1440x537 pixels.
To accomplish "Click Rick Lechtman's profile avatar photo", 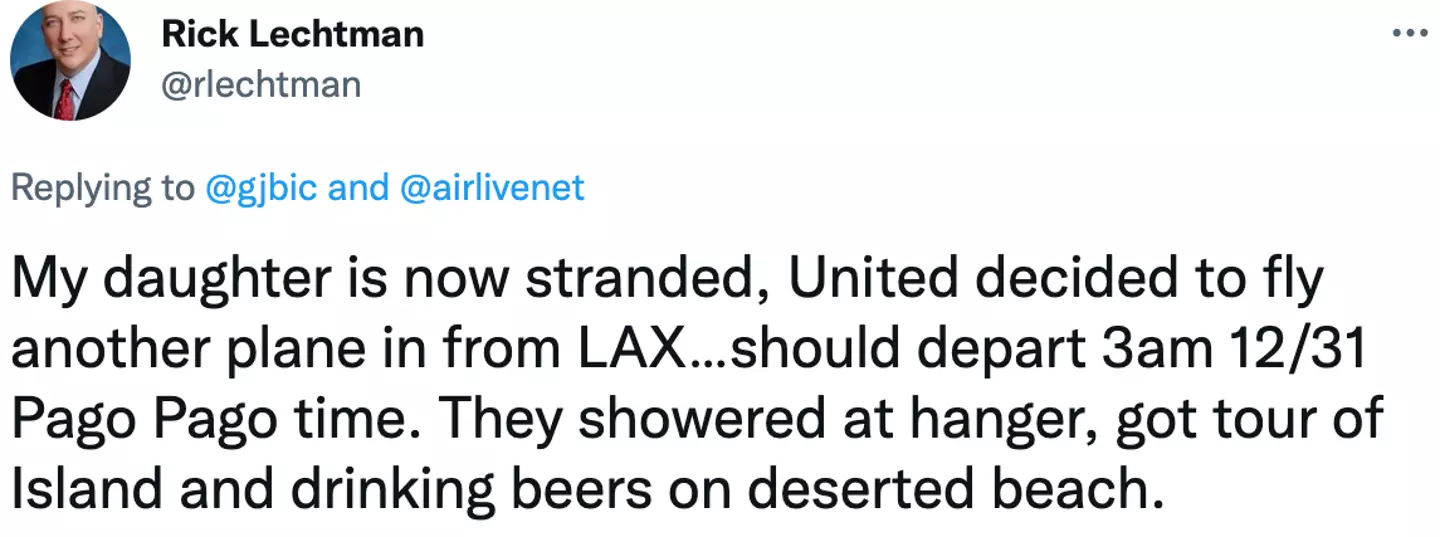I will pos(70,62).
